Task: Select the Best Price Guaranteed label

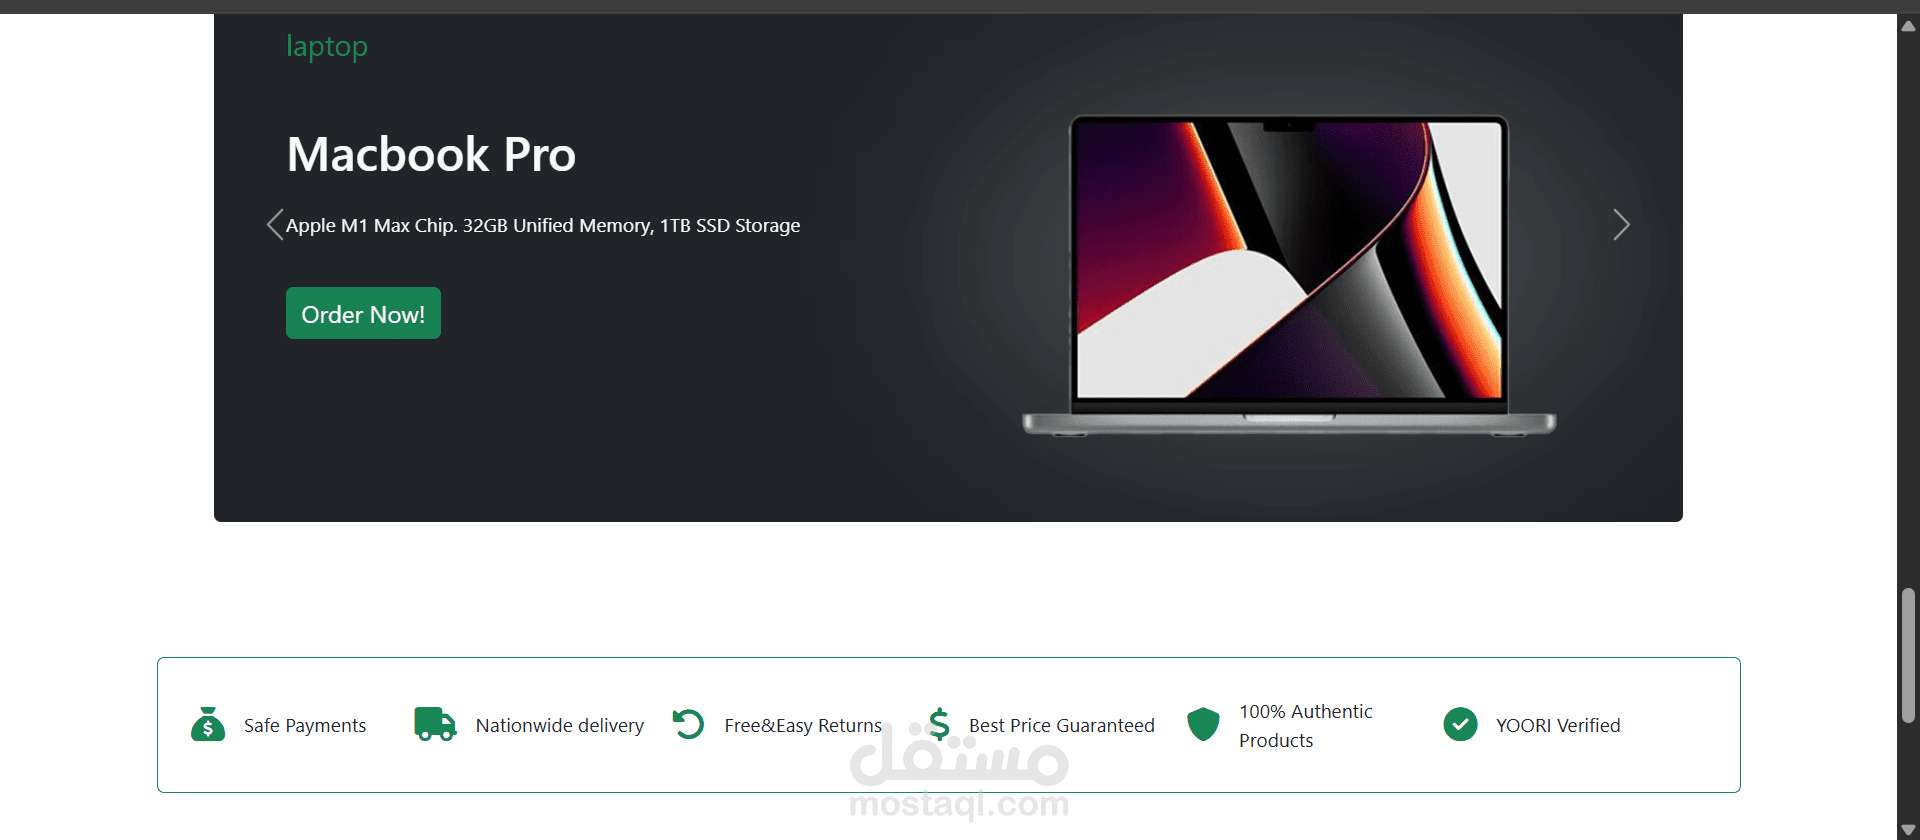Action: click(x=1061, y=725)
